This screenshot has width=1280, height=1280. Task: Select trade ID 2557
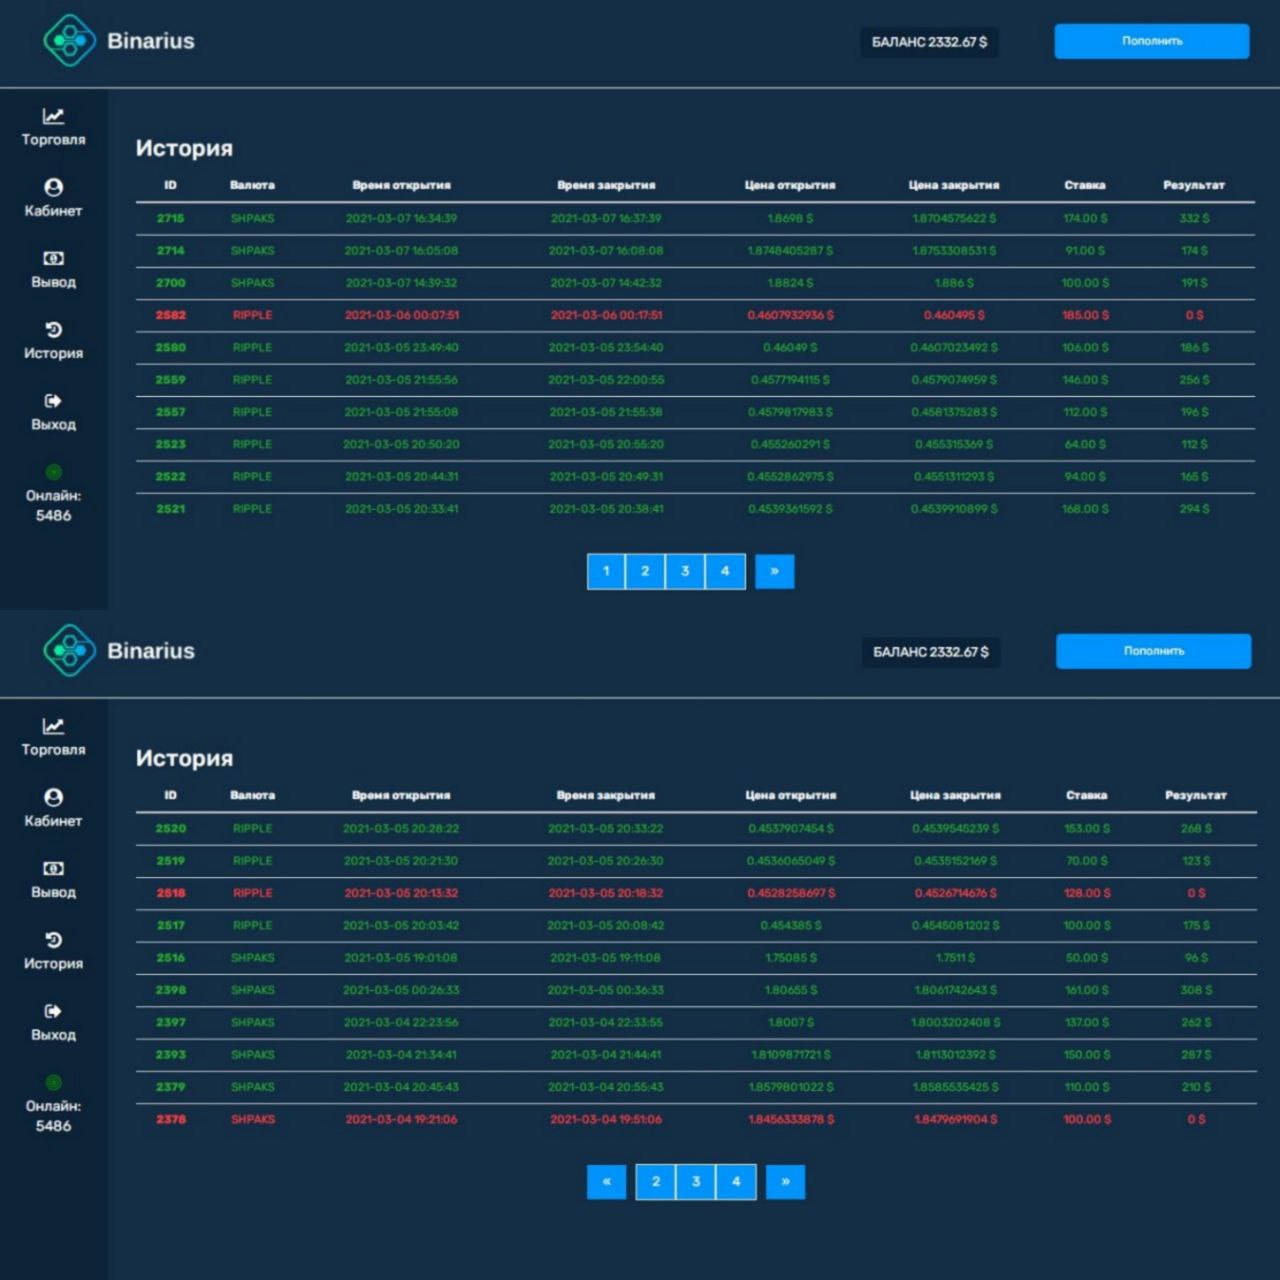tap(170, 412)
